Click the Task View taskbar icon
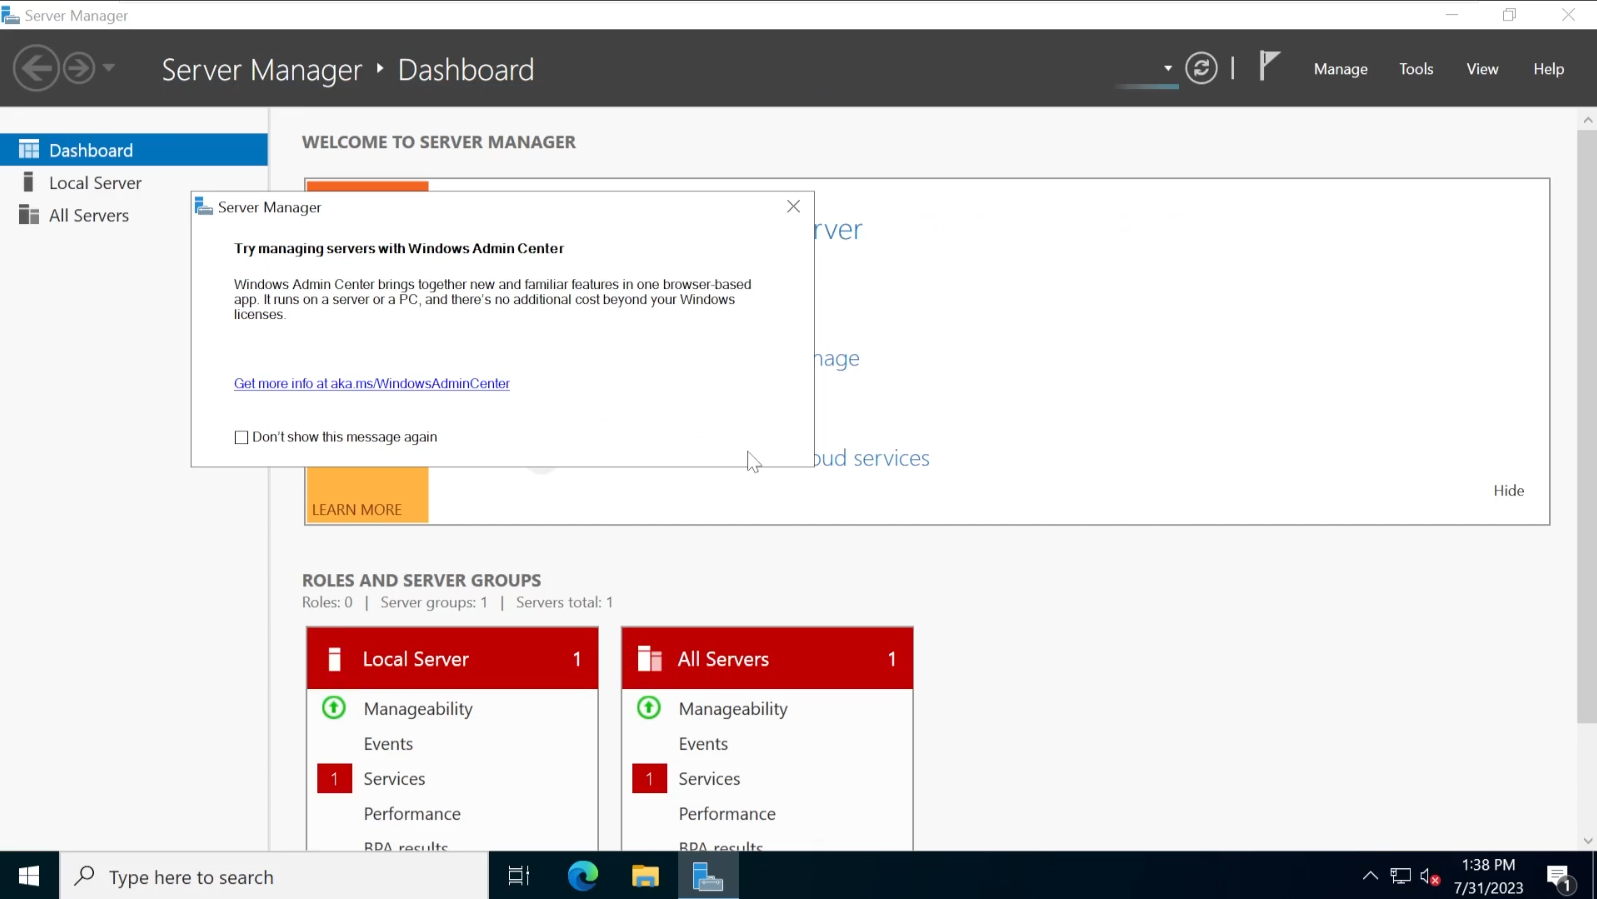This screenshot has height=899, width=1597. pos(519,876)
